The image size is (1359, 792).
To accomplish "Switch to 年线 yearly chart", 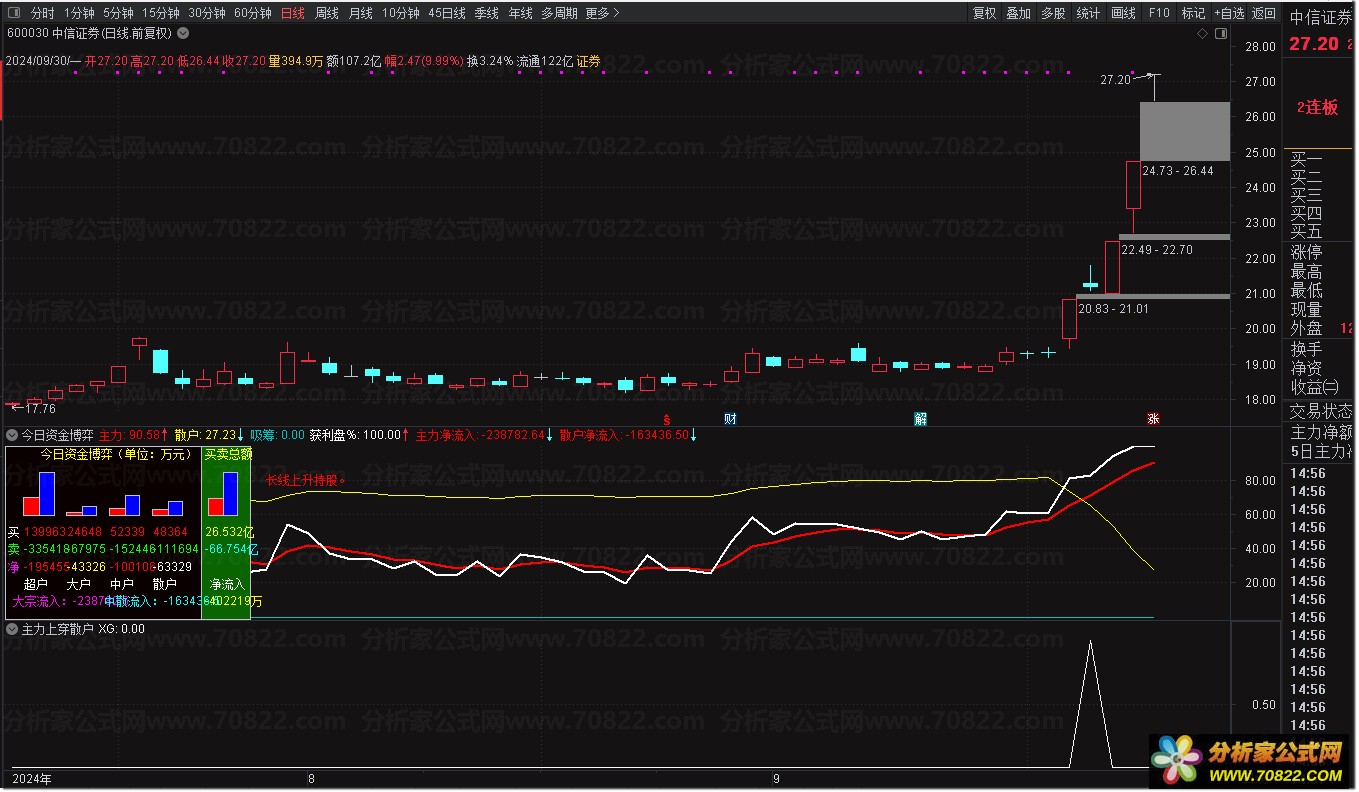I will [x=520, y=13].
